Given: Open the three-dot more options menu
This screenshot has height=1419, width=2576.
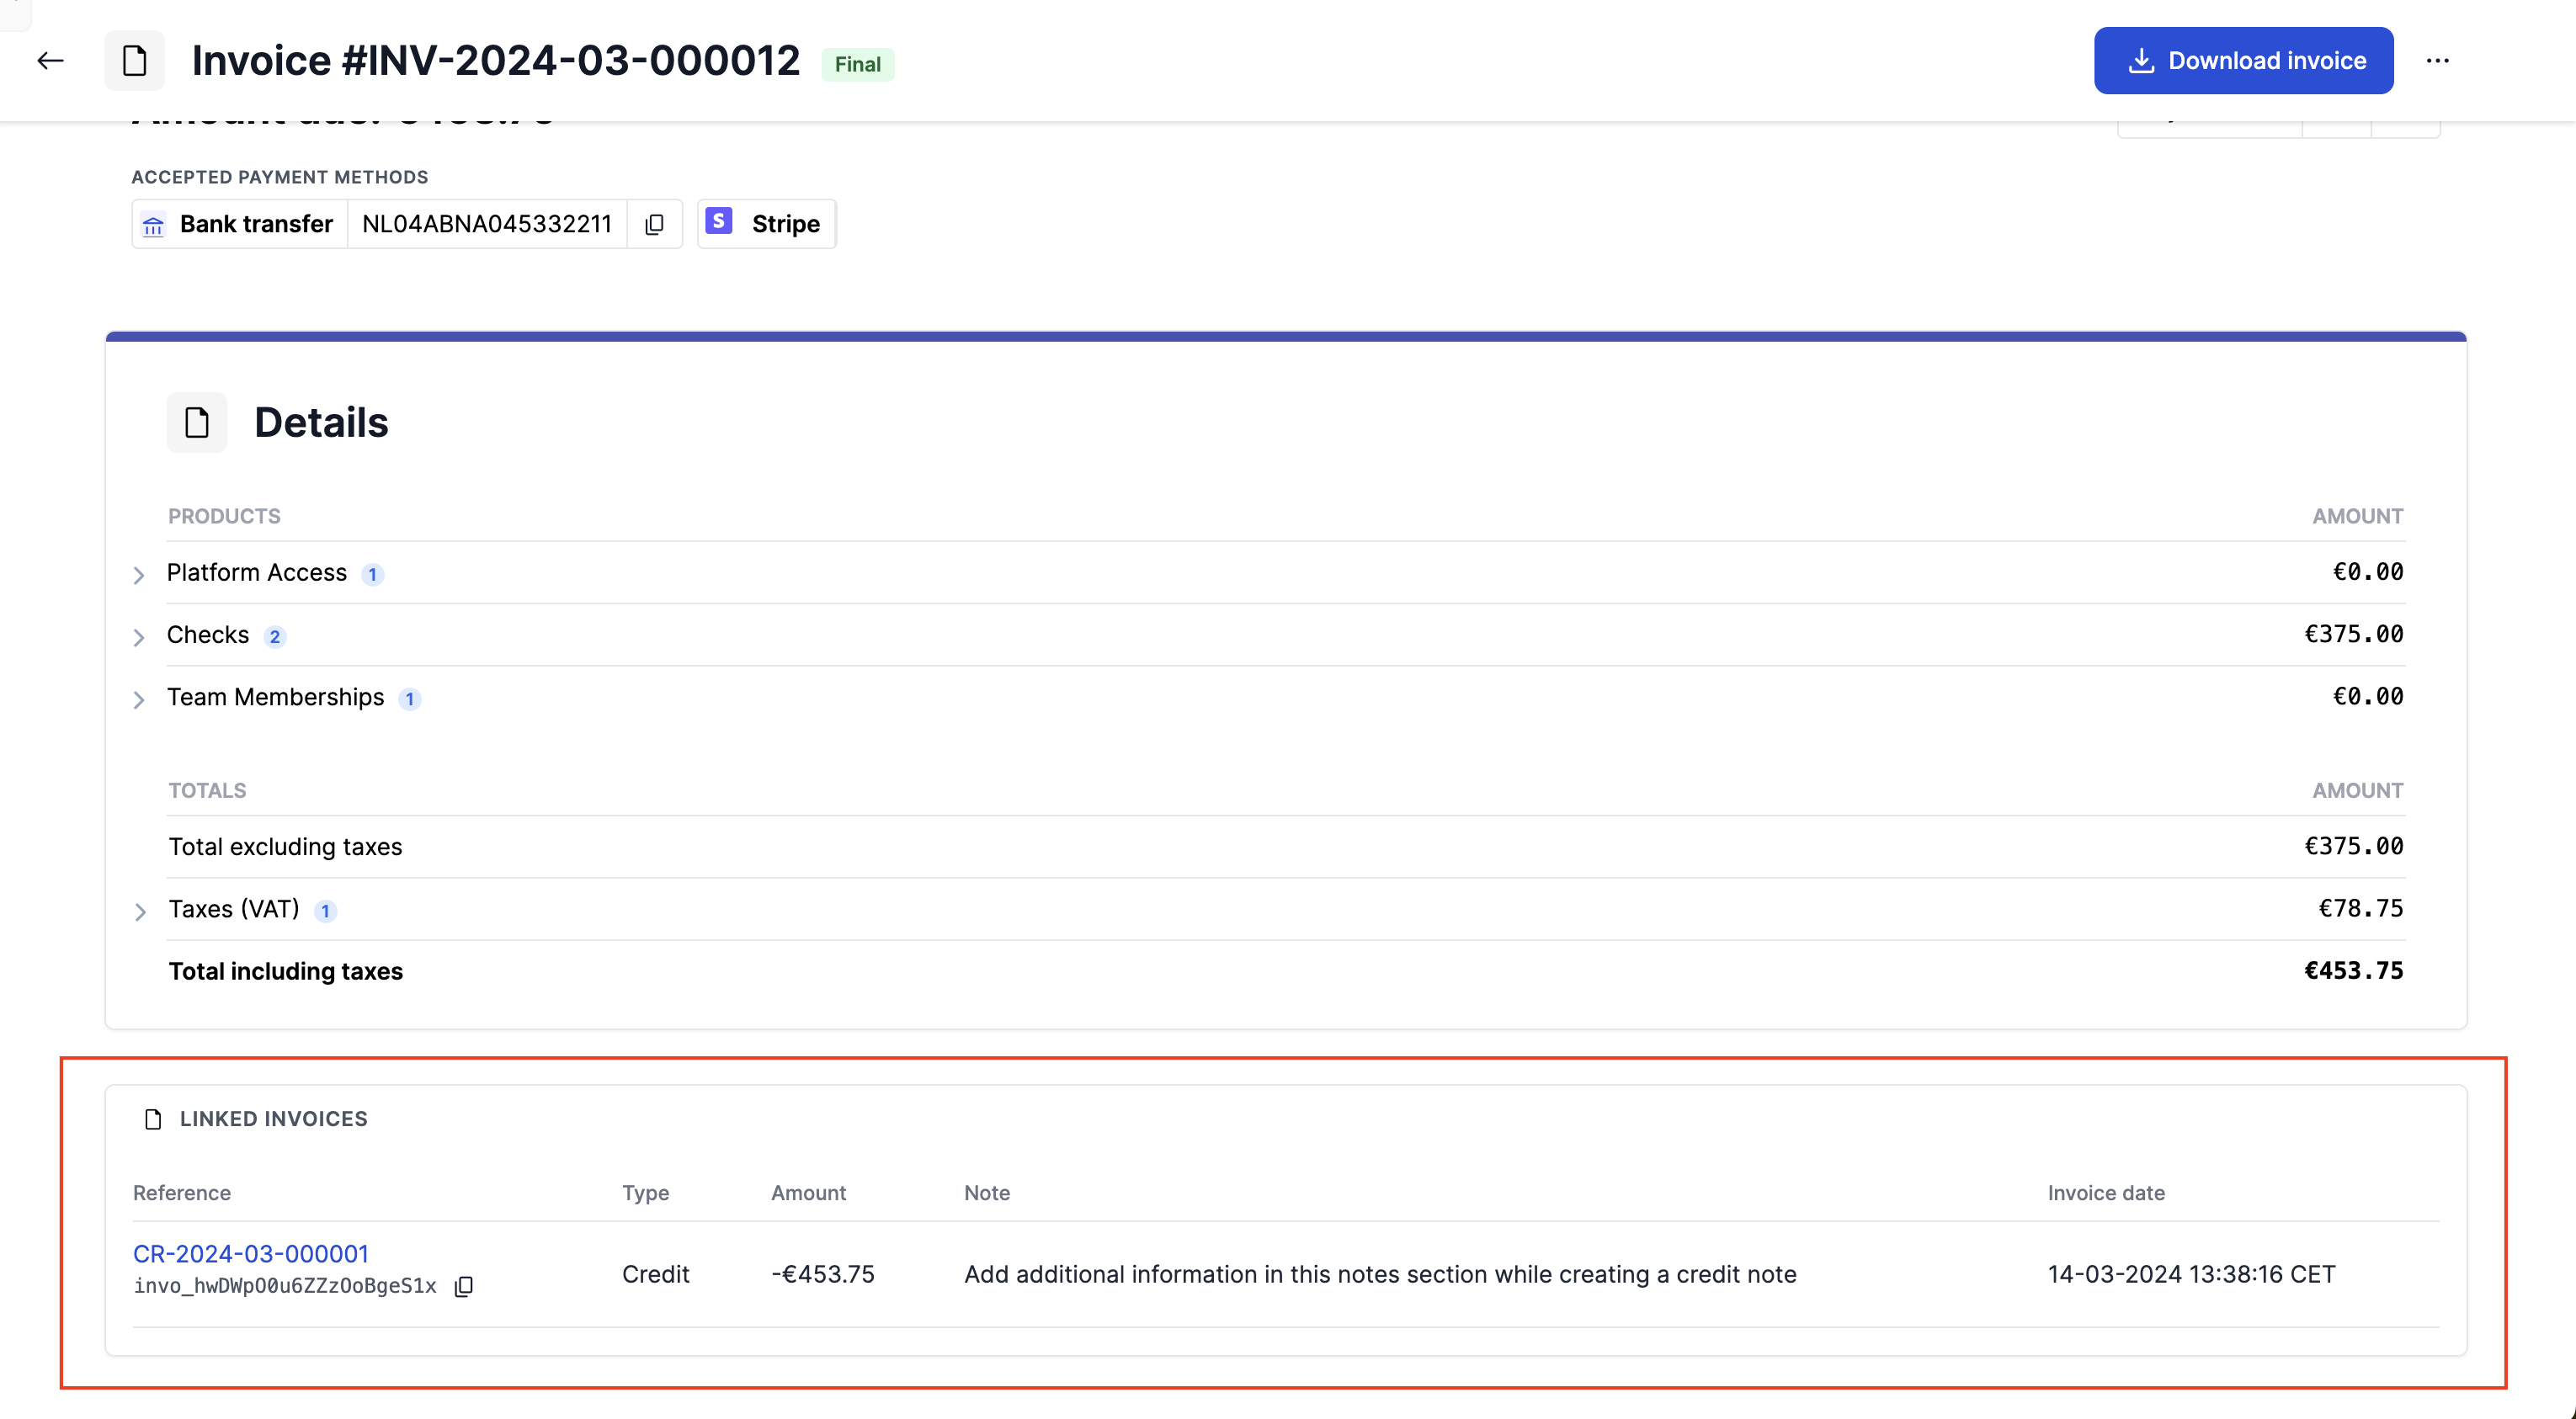Looking at the screenshot, I should (2437, 61).
